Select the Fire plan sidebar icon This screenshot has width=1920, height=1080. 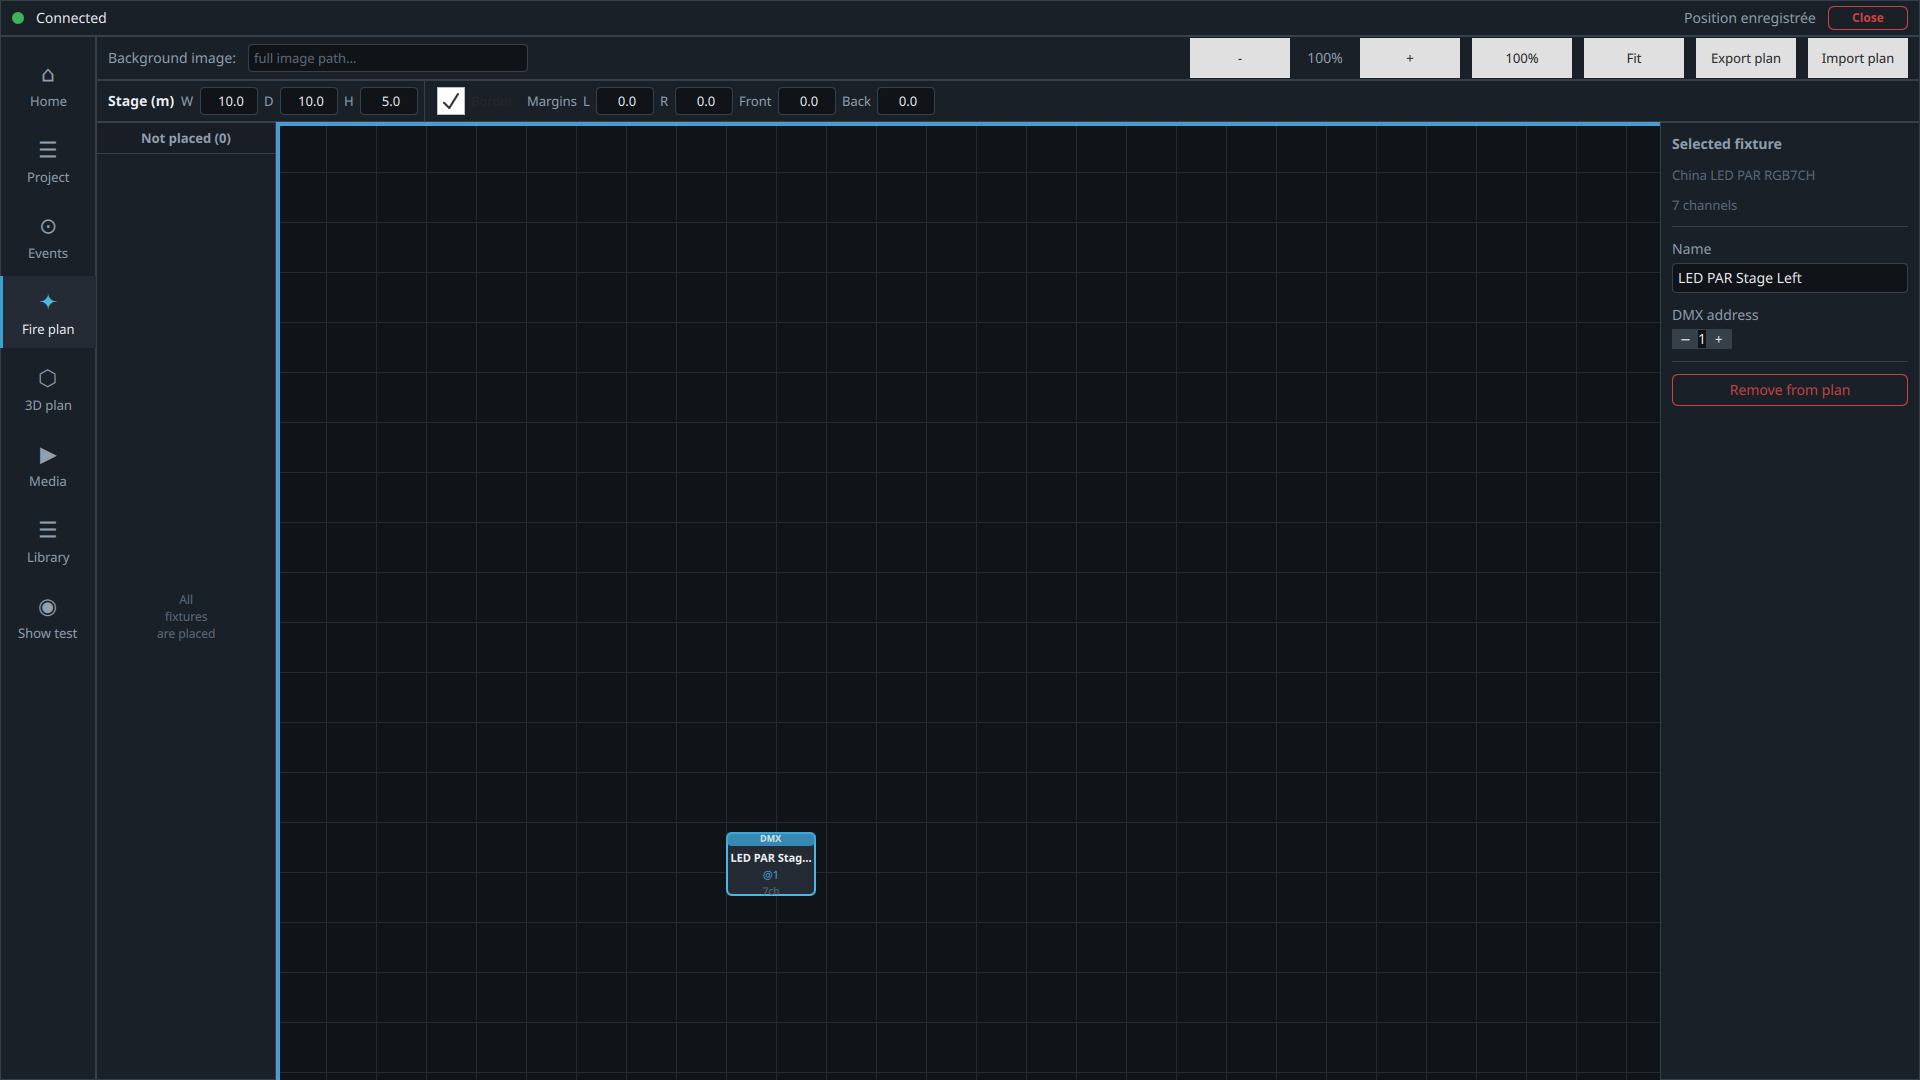pos(48,313)
